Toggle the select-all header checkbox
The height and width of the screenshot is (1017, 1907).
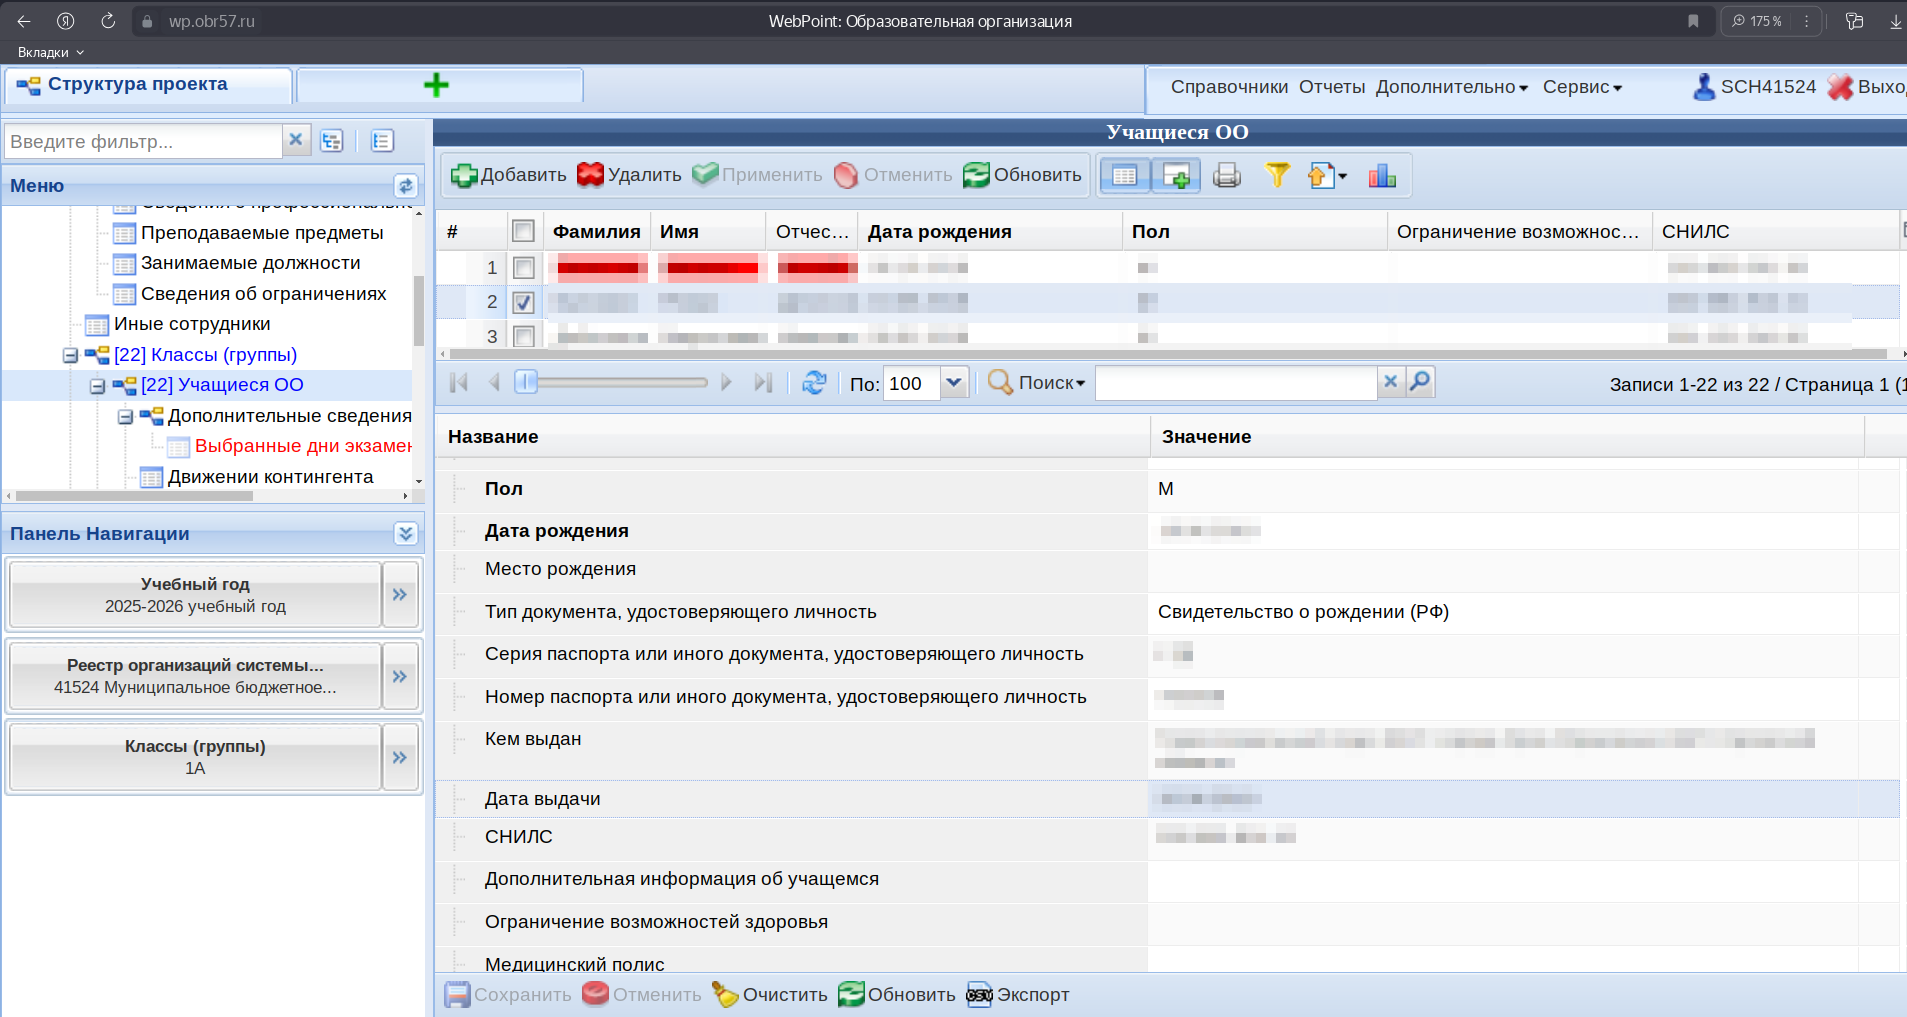pos(523,232)
